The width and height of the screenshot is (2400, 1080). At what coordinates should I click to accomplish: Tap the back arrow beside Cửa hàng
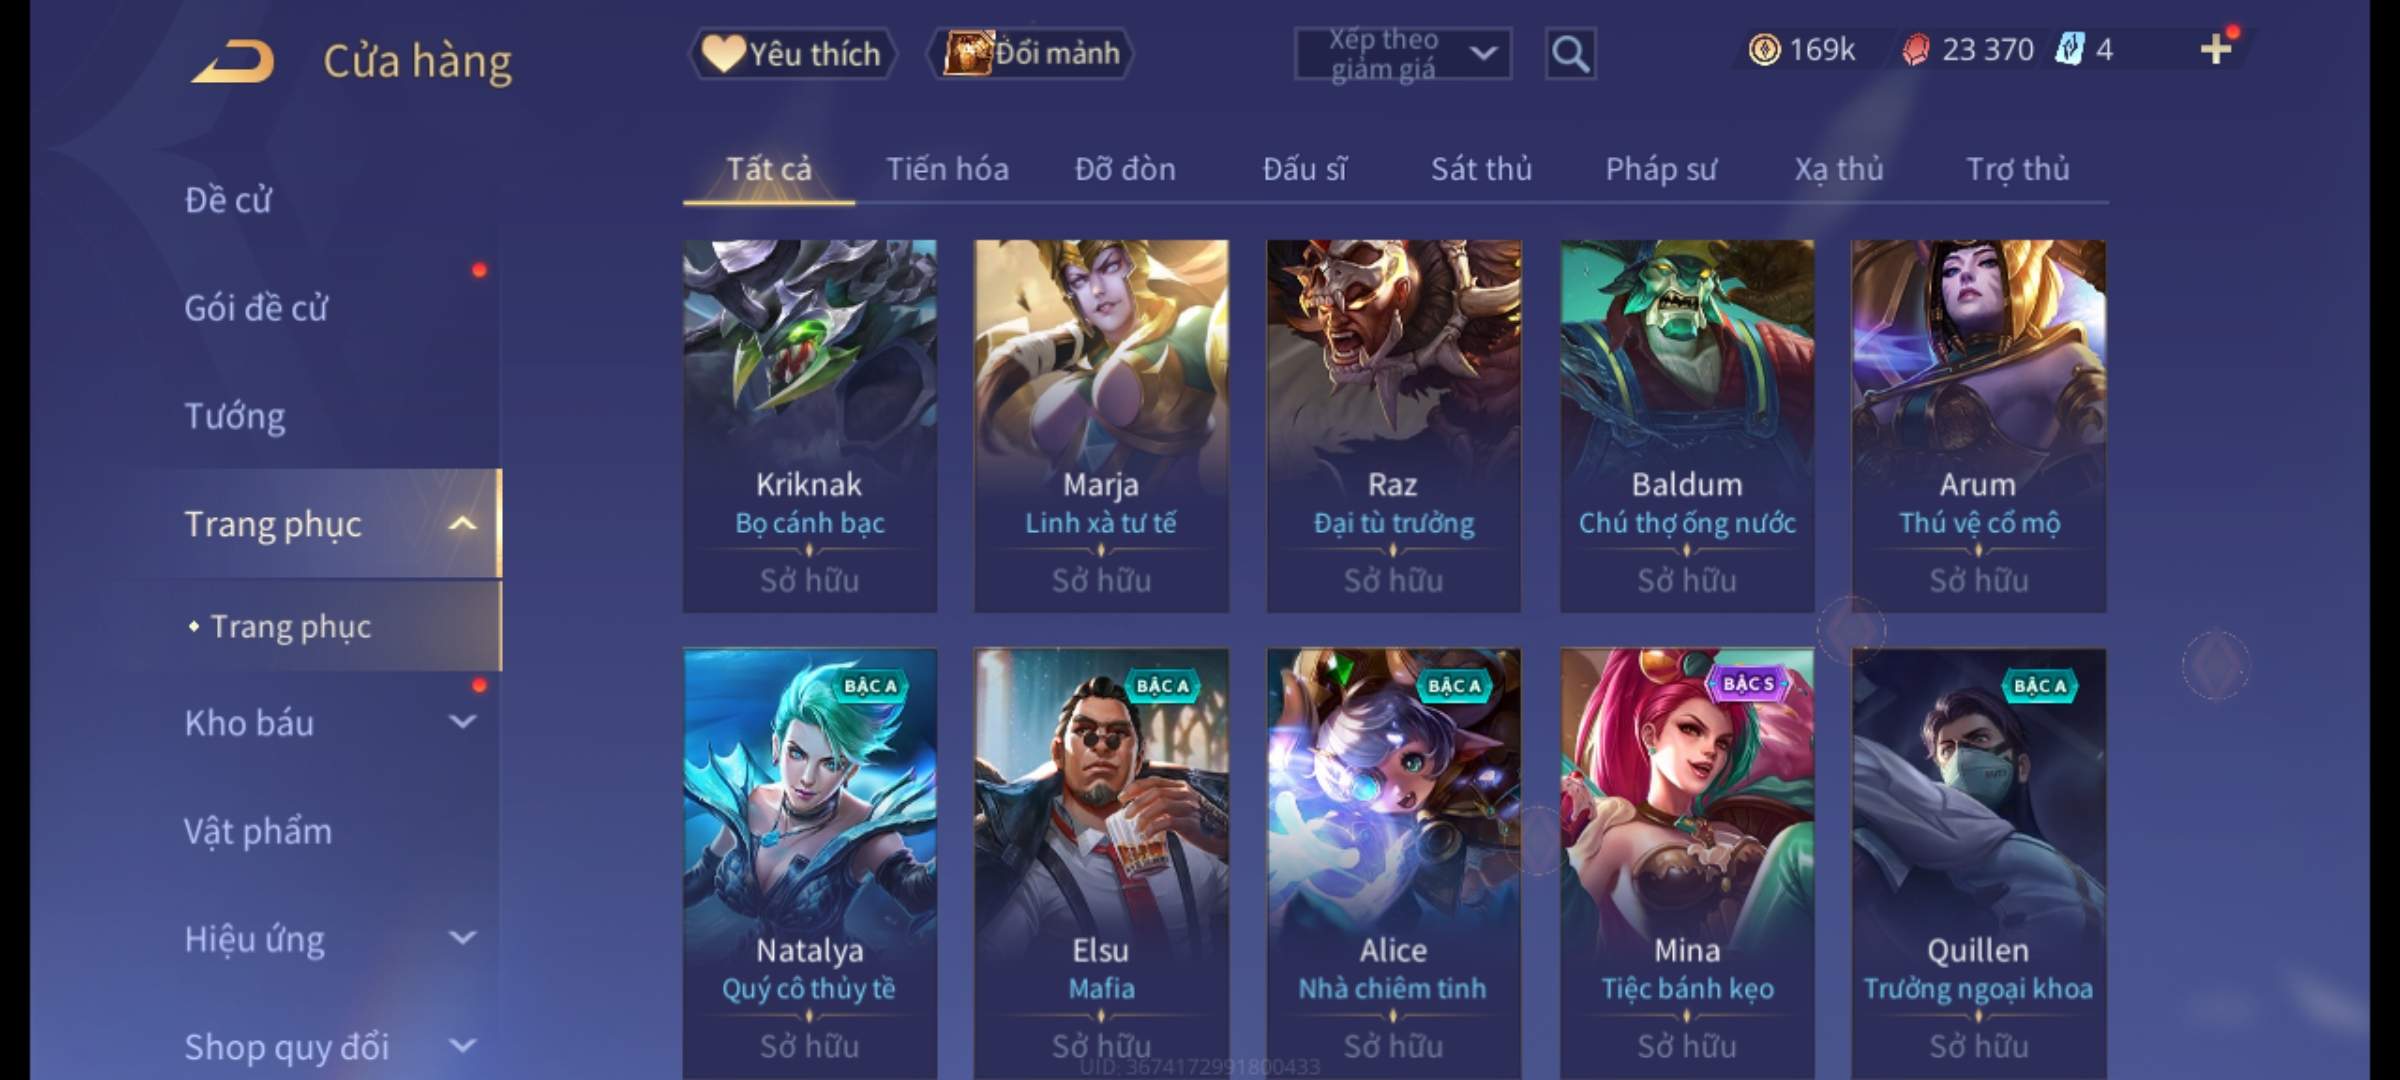point(233,61)
